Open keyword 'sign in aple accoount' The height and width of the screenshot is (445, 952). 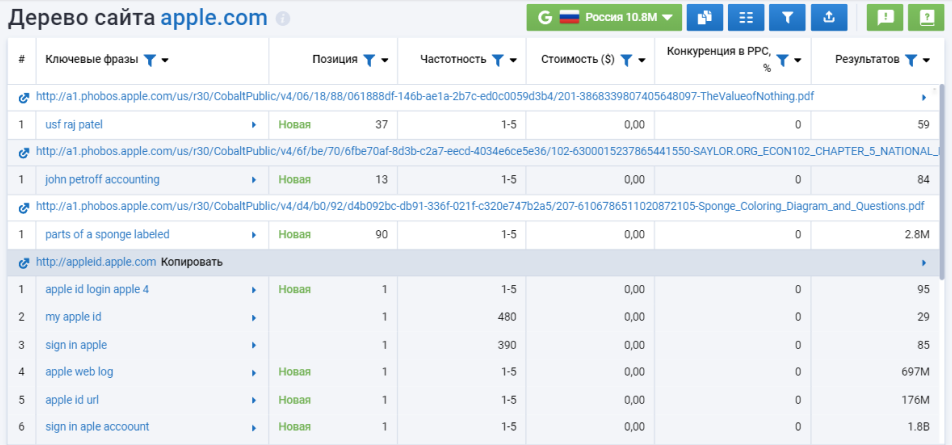click(97, 427)
